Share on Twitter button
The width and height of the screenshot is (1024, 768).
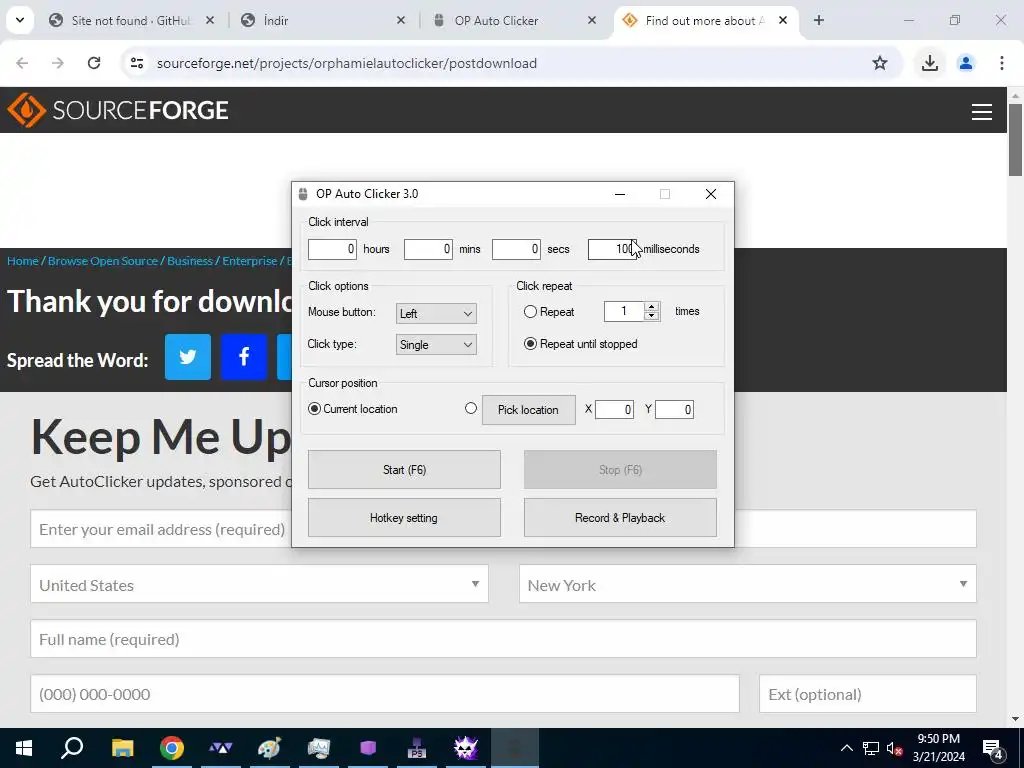tap(188, 357)
